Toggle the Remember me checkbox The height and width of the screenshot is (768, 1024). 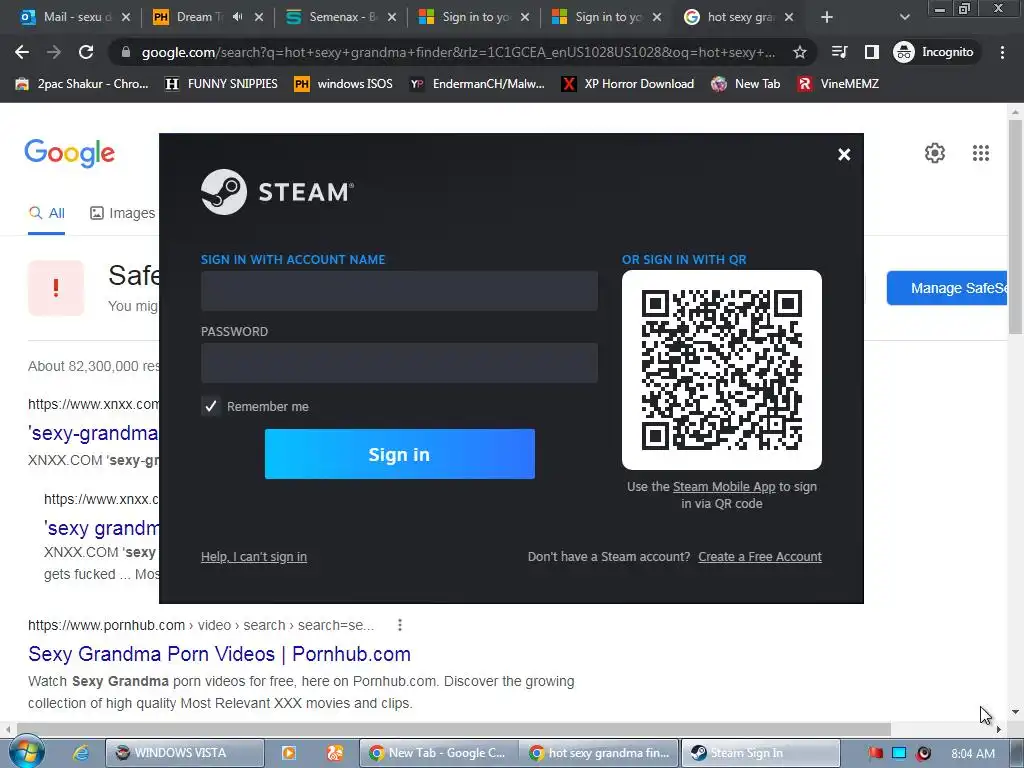[211, 406]
